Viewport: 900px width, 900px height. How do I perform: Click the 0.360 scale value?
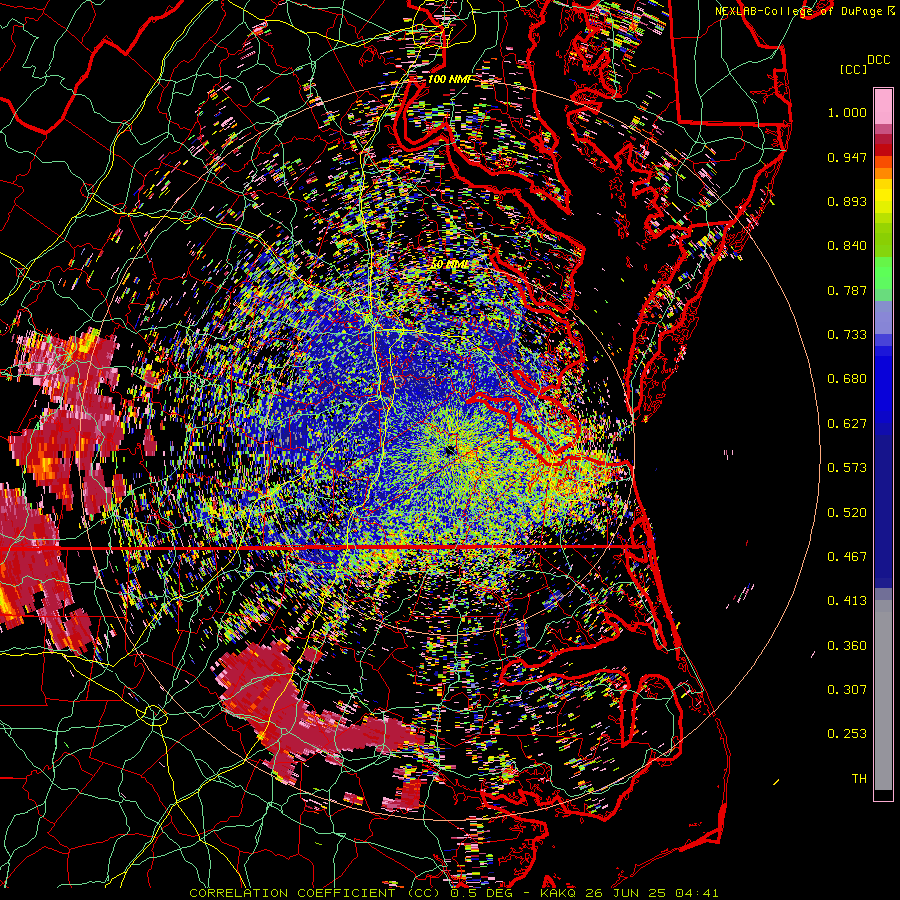click(x=847, y=646)
